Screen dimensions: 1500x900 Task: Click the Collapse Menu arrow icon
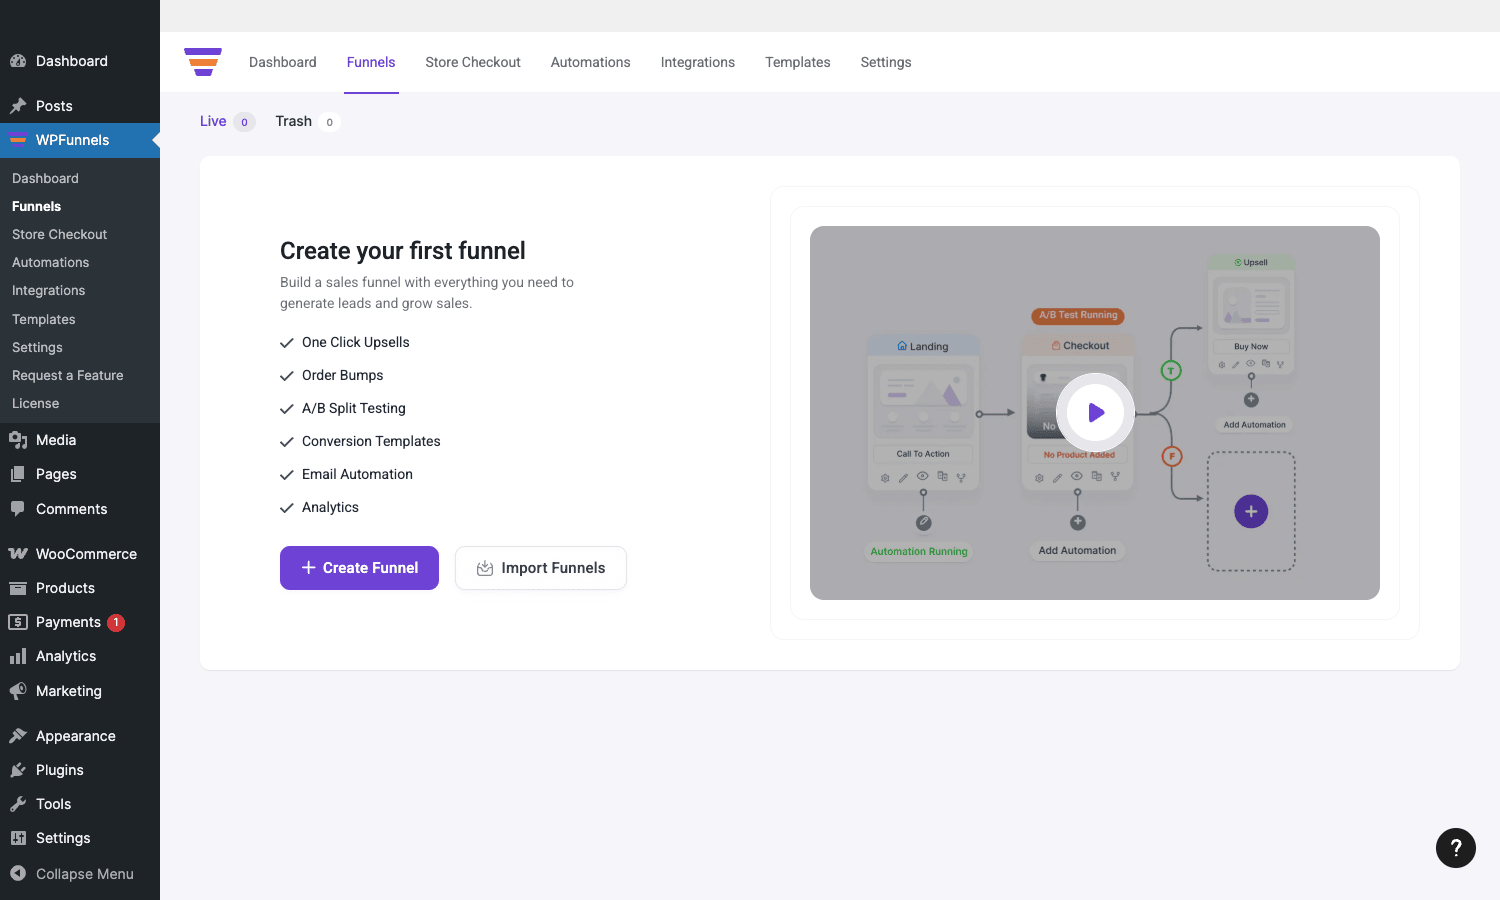18,873
